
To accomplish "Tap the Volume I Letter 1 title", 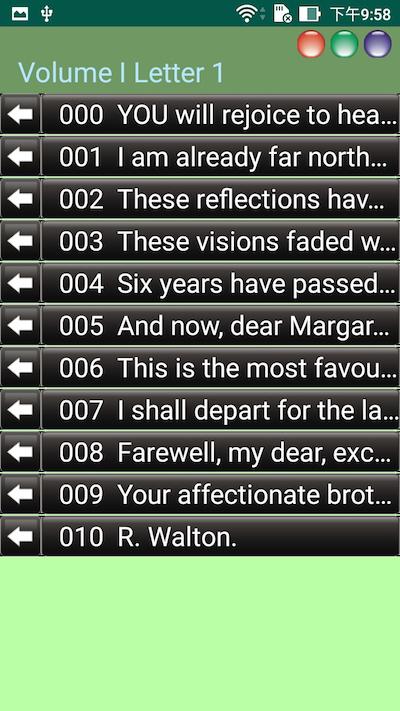I will point(121,73).
